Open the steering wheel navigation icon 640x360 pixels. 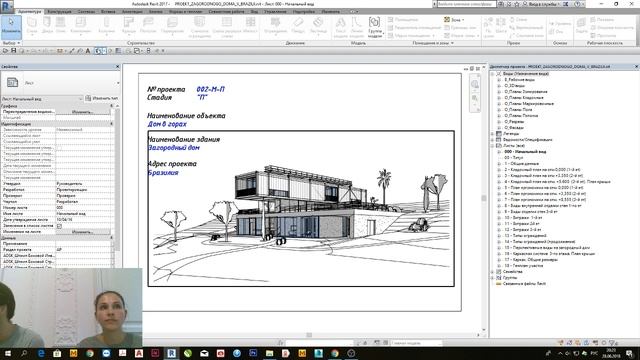(x=475, y=84)
